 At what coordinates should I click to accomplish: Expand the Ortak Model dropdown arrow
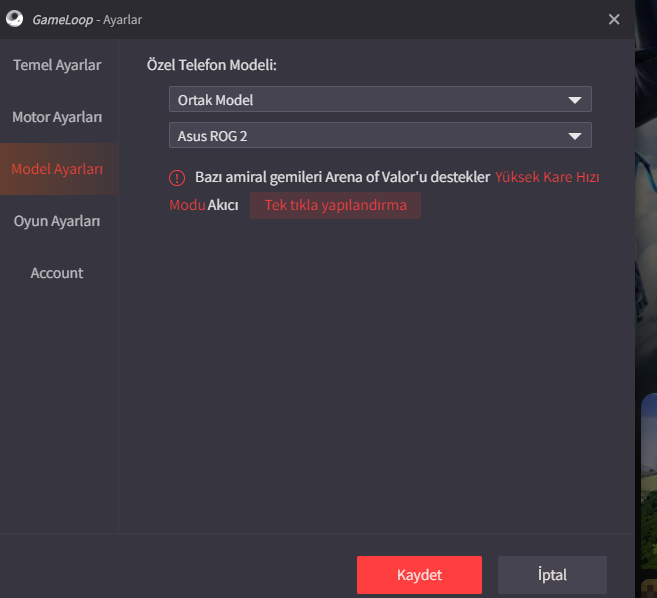click(x=574, y=100)
